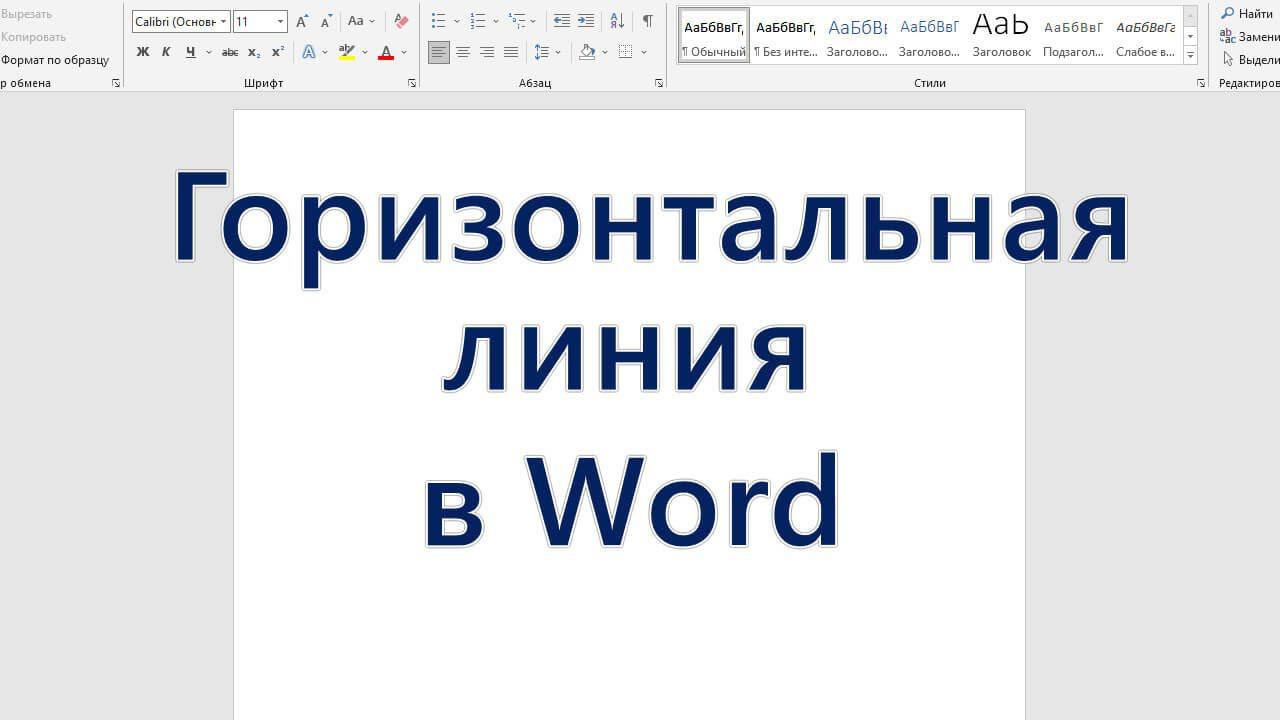Click Формат по образцу
The height and width of the screenshot is (720, 1280).
click(55, 60)
